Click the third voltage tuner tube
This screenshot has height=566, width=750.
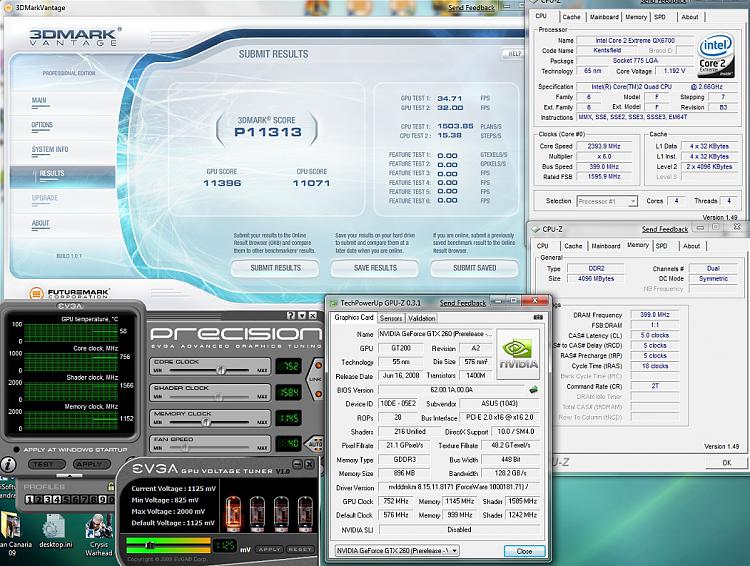pyautogui.click(x=281, y=514)
